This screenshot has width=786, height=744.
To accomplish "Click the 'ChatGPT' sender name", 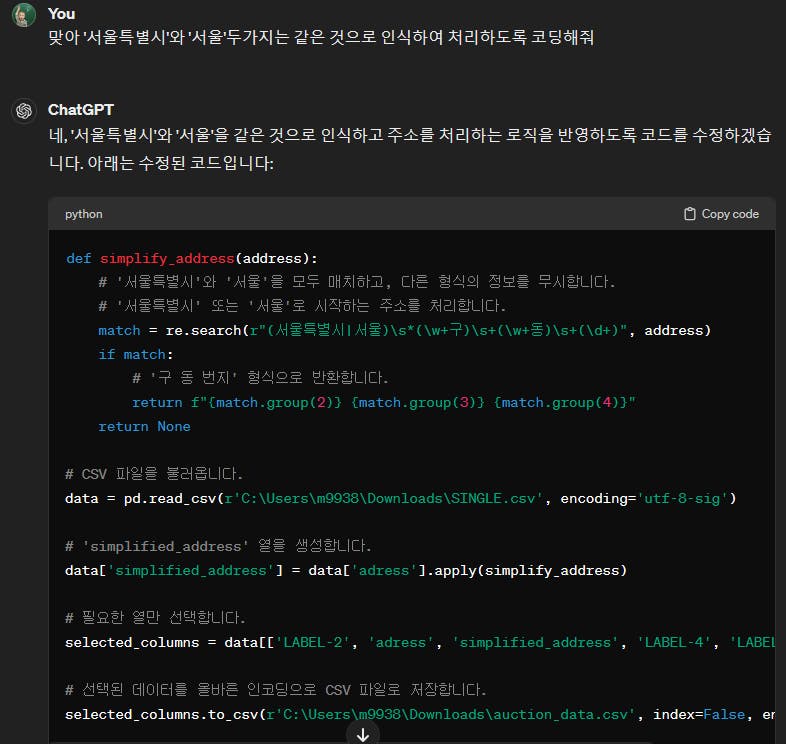I will [x=81, y=110].
